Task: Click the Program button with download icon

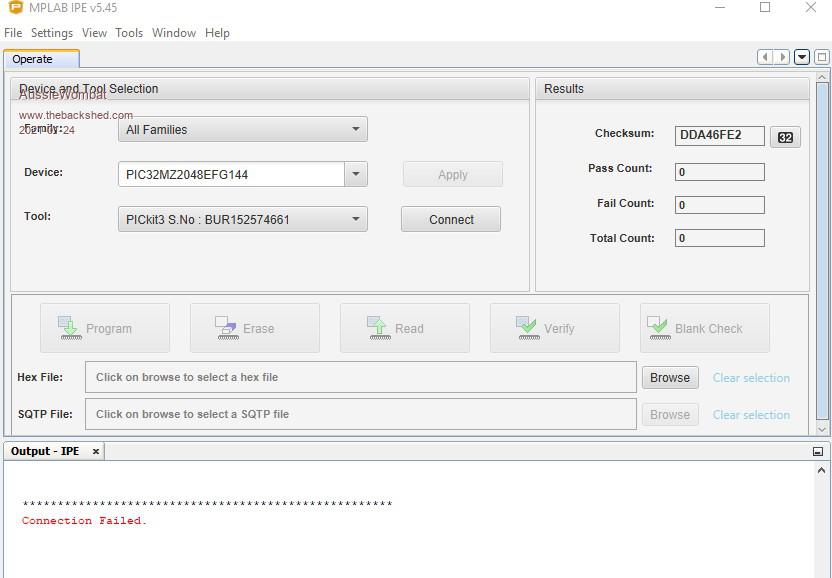Action: 105,328
